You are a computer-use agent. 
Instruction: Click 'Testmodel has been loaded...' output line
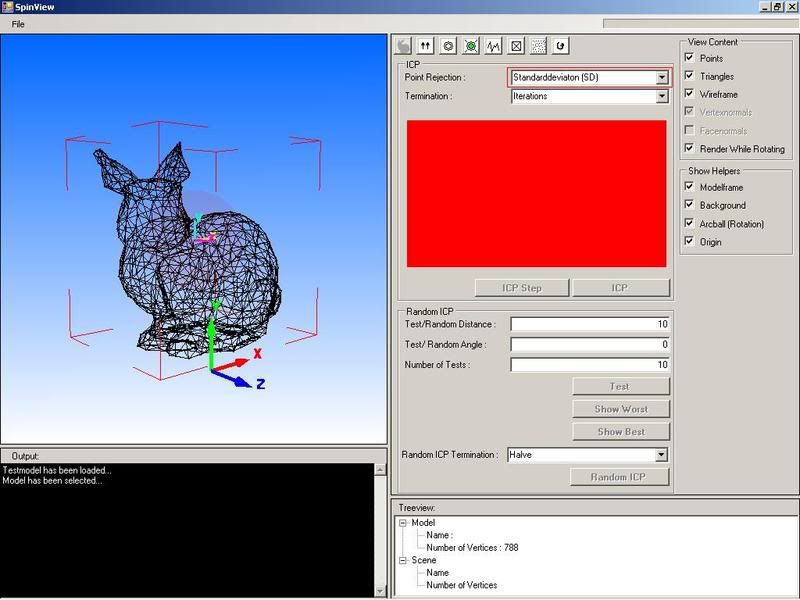tap(57, 470)
